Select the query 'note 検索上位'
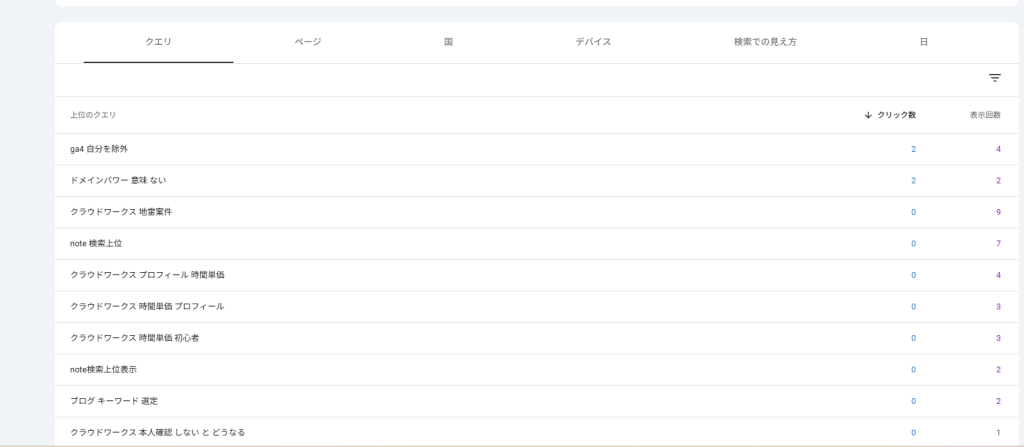The image size is (1024, 447). [96, 244]
